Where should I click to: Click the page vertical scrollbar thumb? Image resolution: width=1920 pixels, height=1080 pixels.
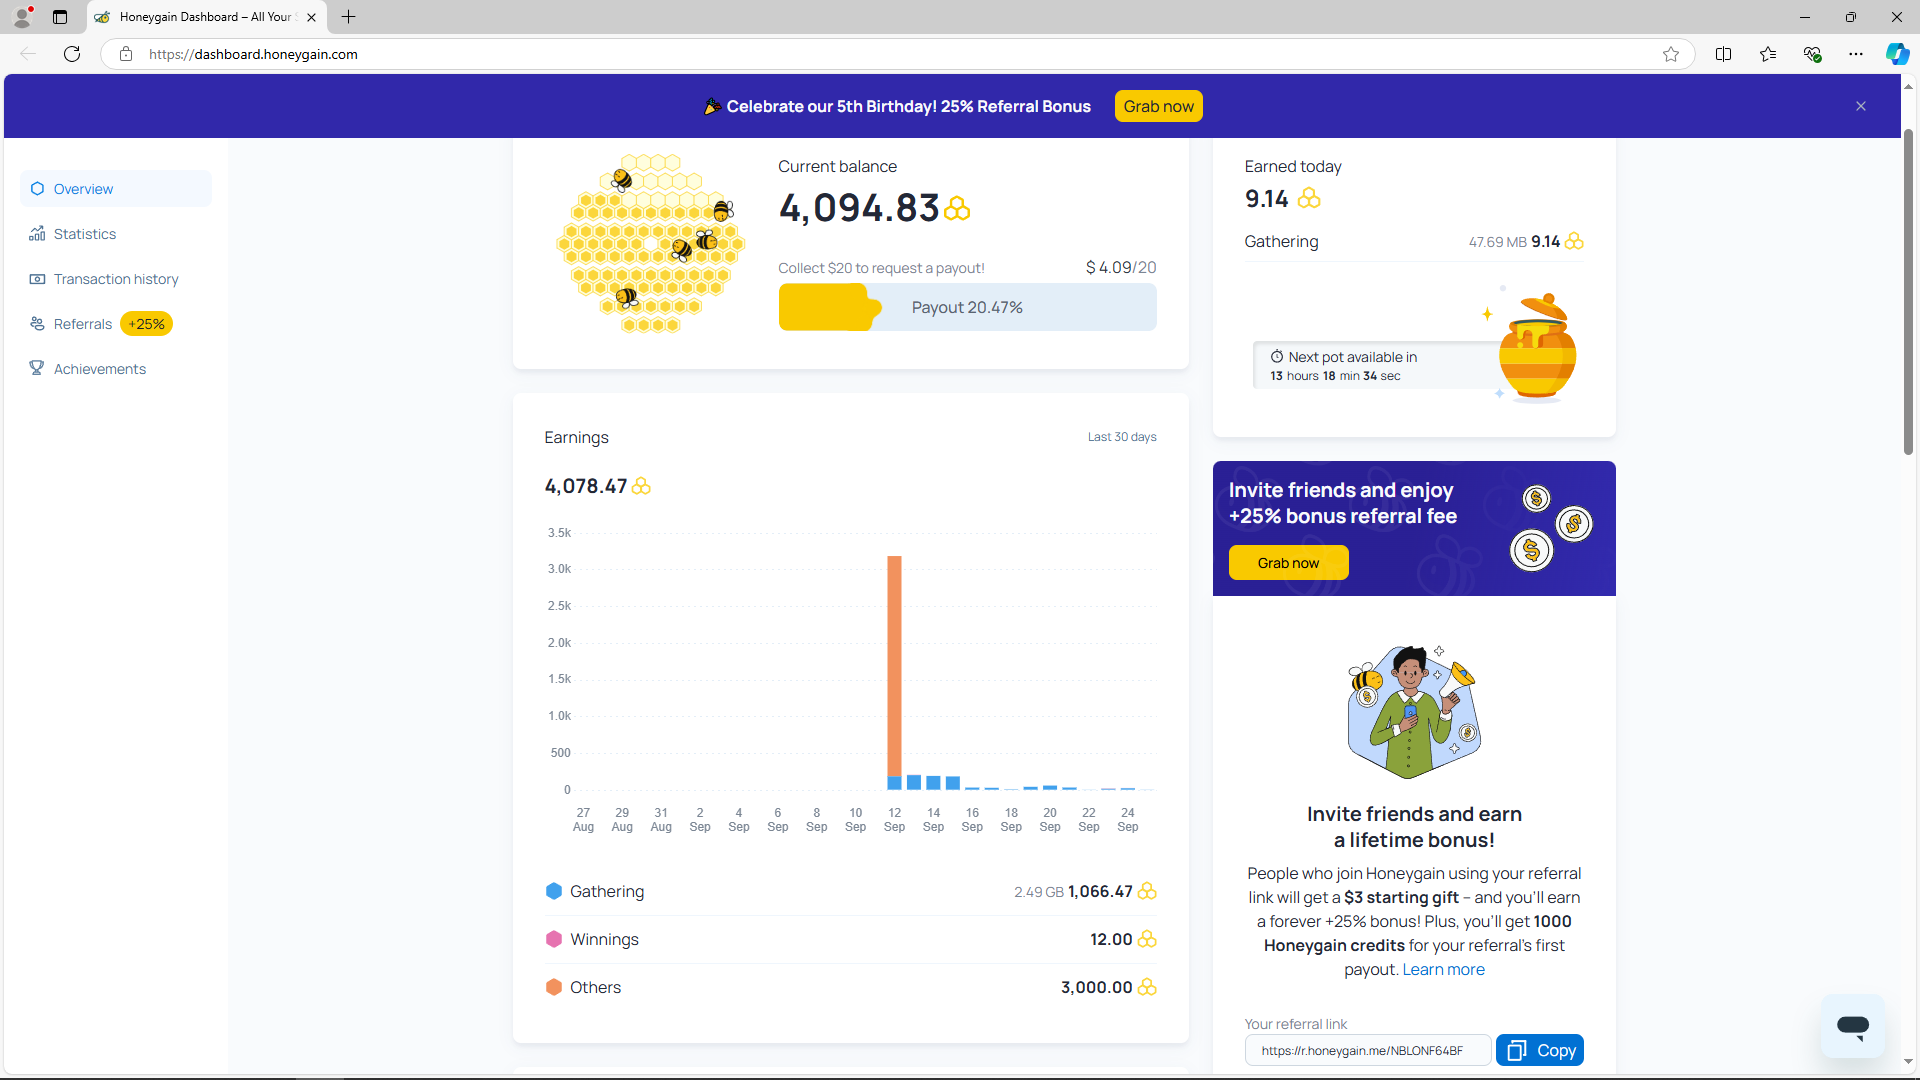click(x=1908, y=290)
